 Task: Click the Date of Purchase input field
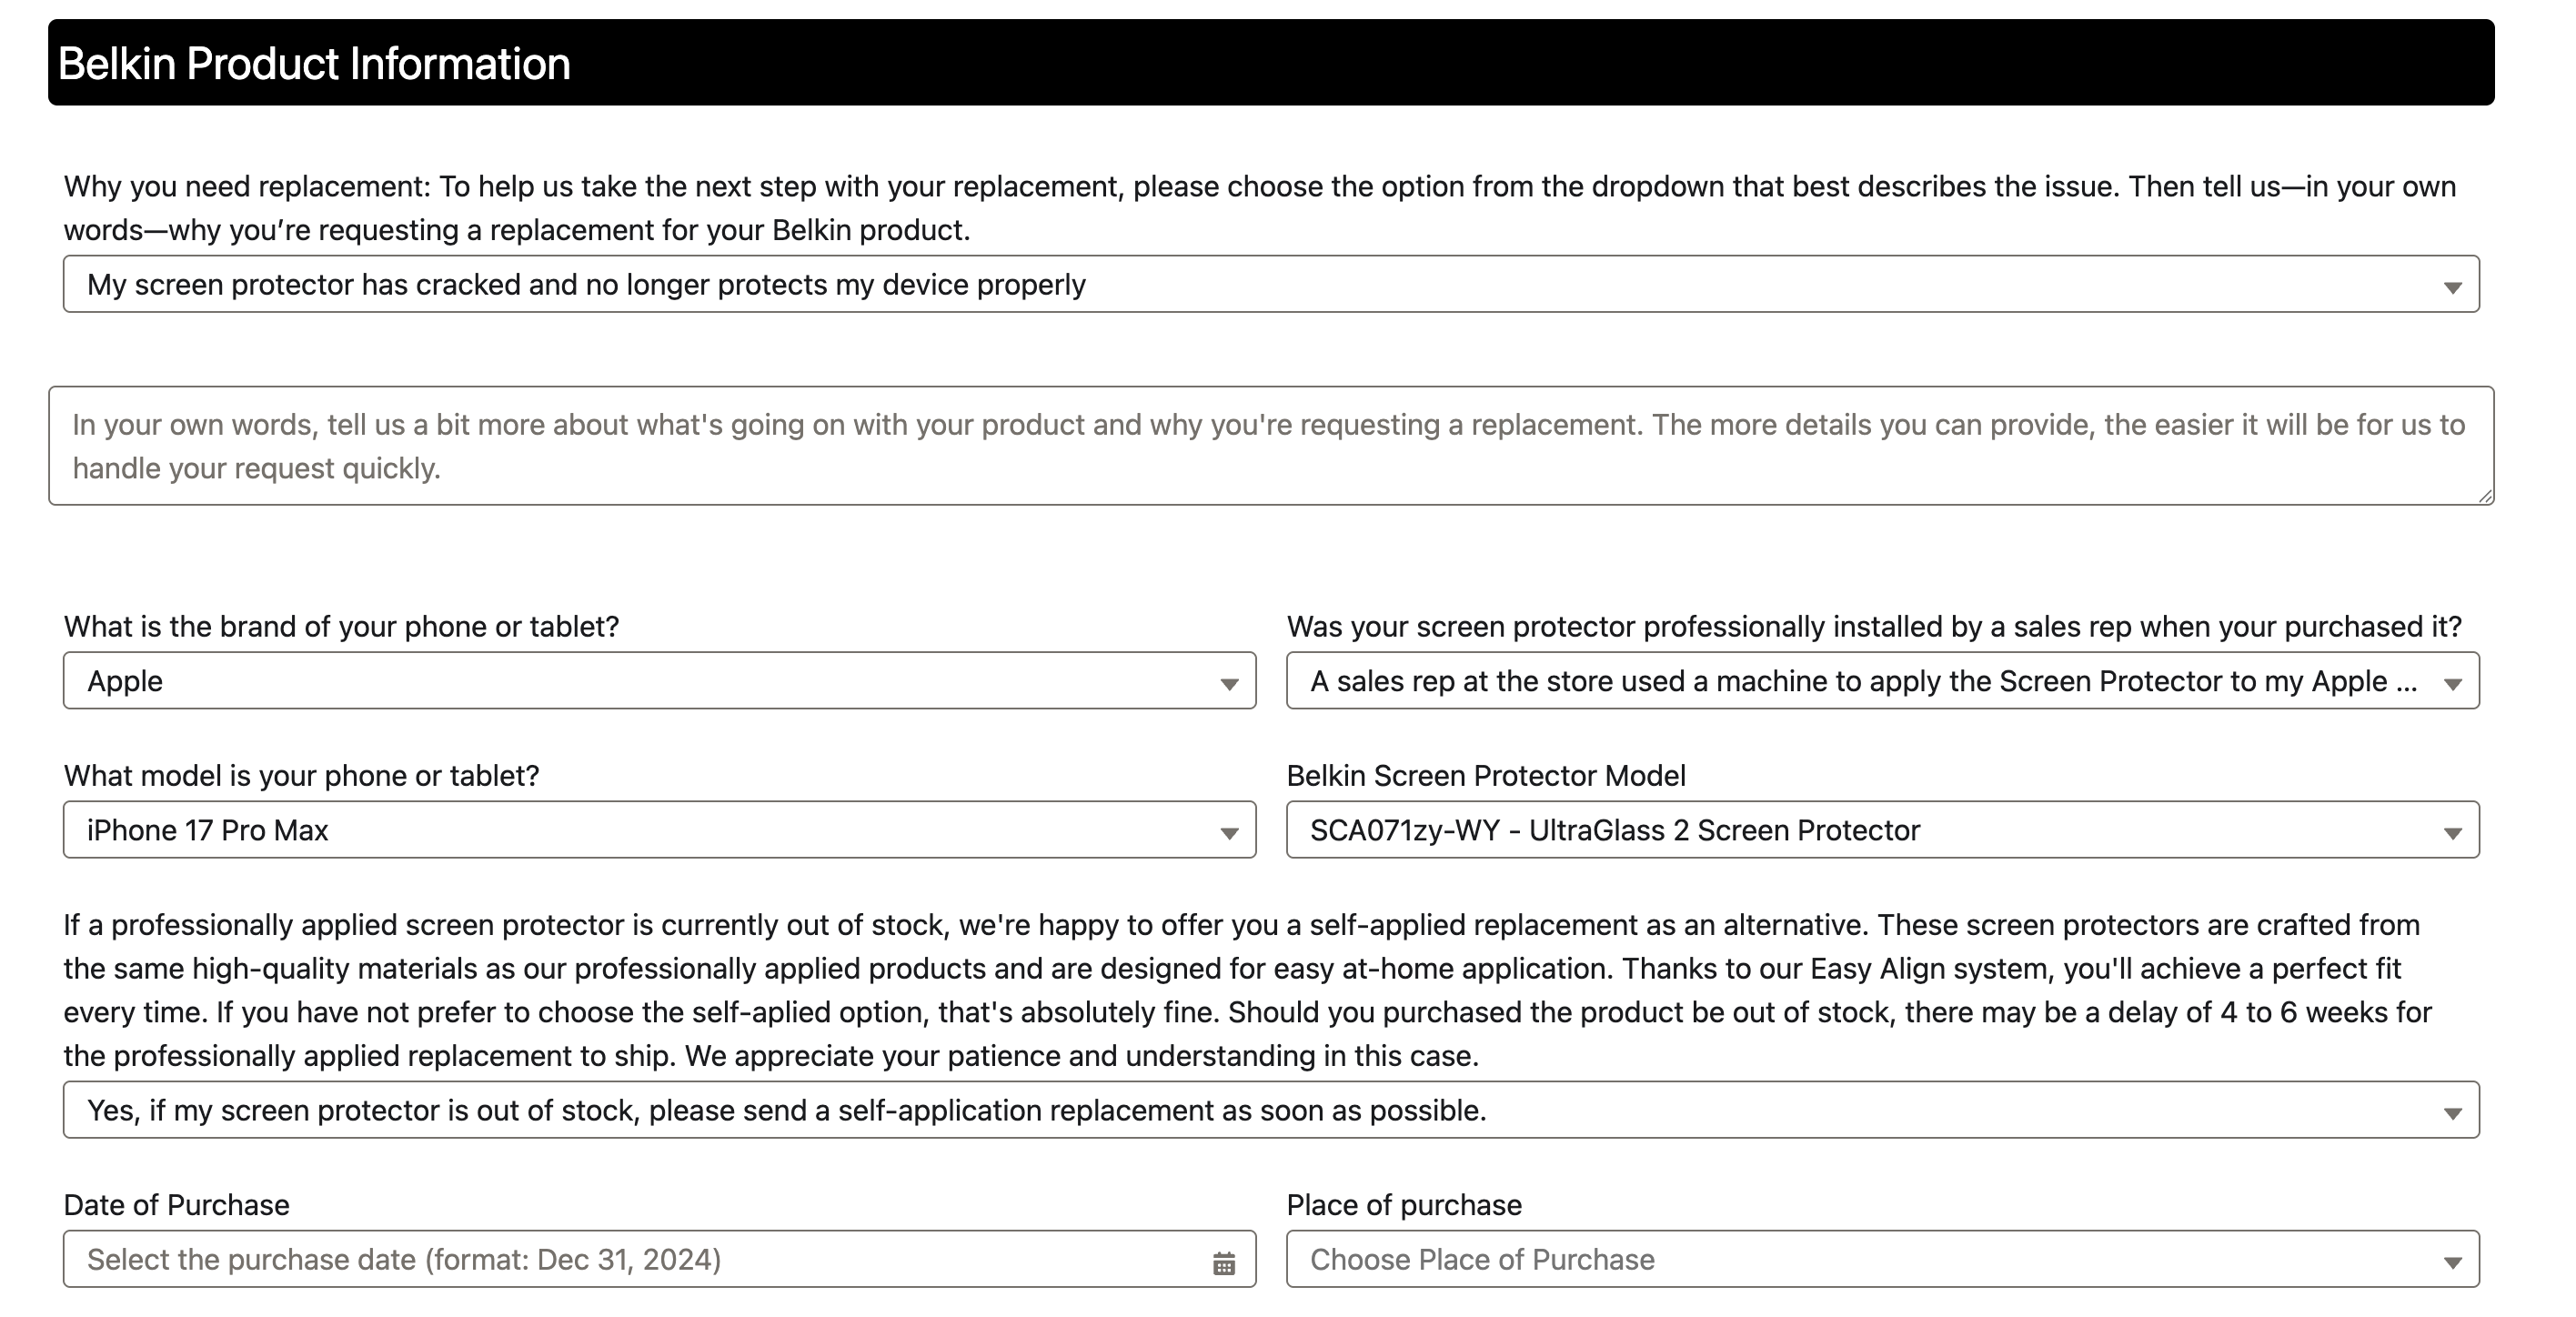659,1259
